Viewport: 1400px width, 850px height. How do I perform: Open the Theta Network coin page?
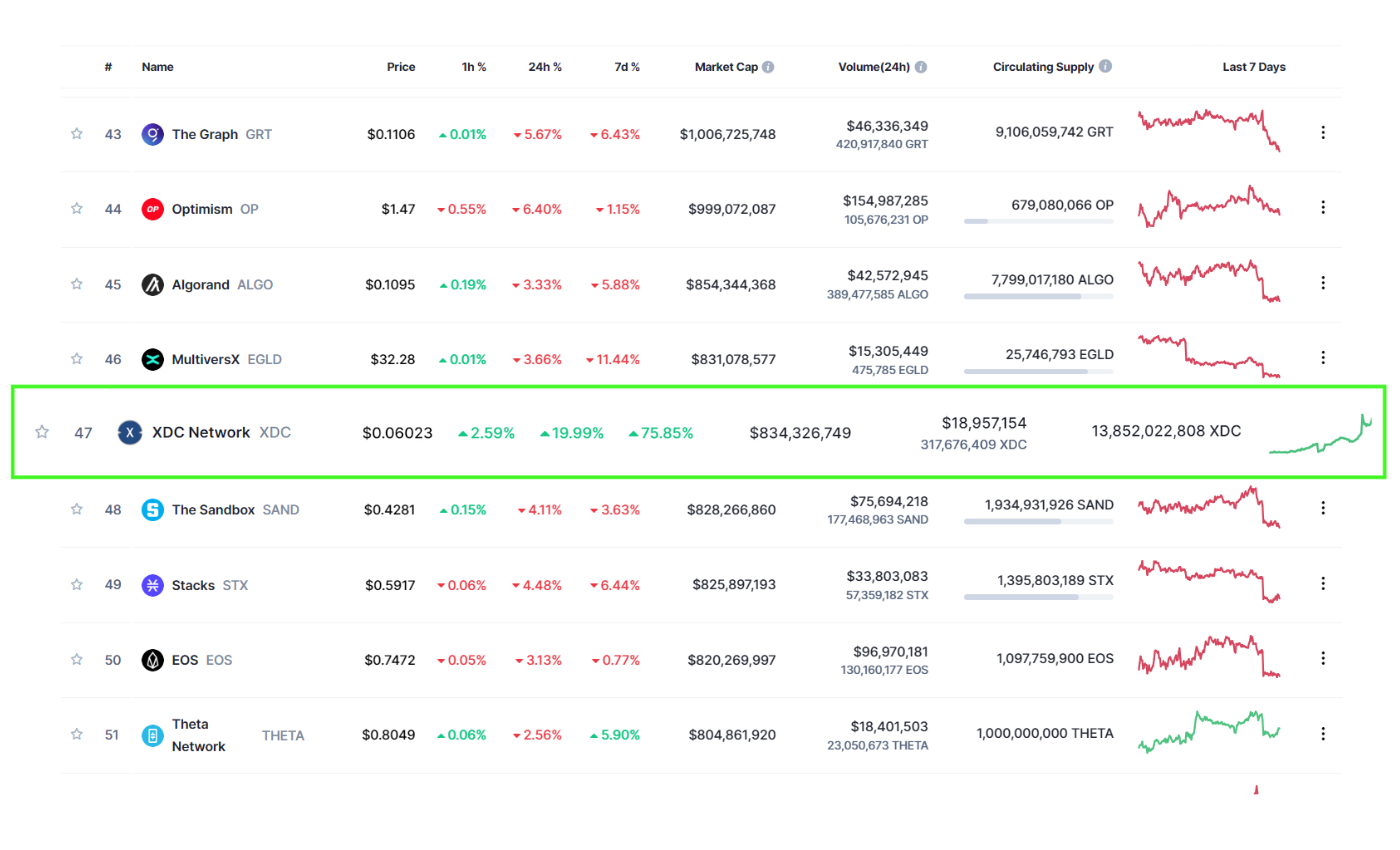pyautogui.click(x=238, y=735)
